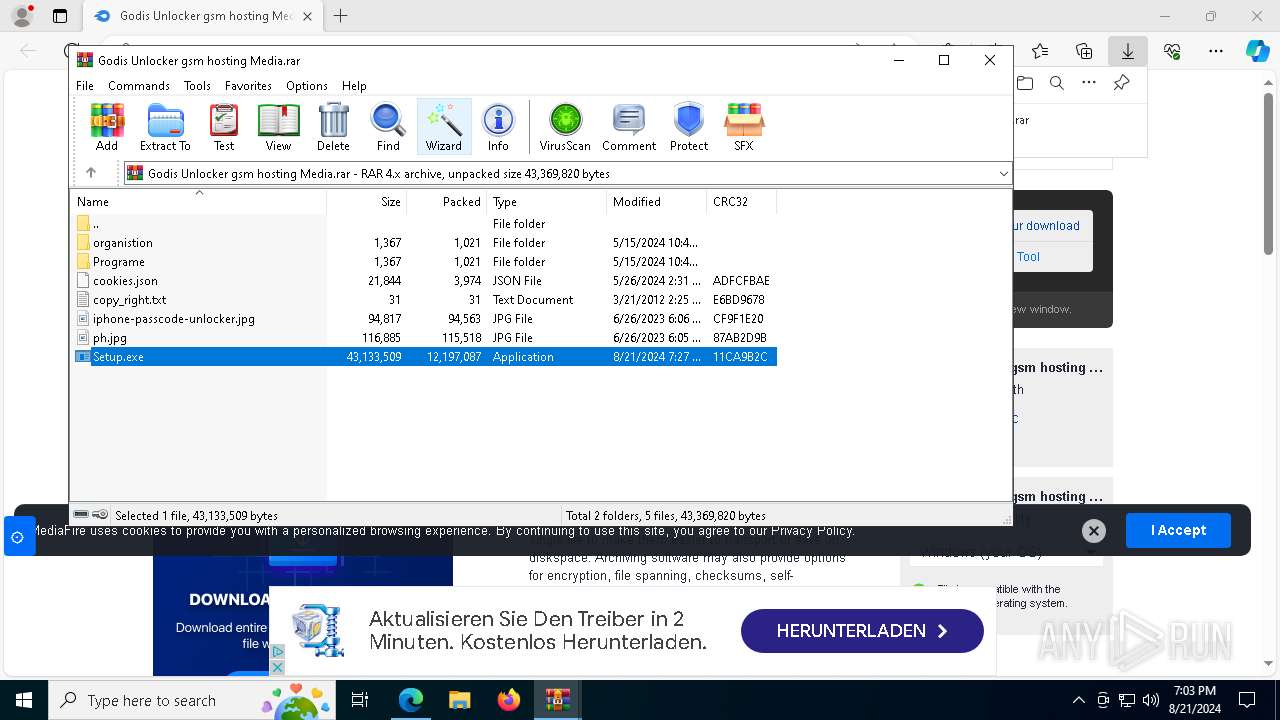Image resolution: width=1280 pixels, height=720 pixels.
Task: Open Microsoft Edge taskbar icon
Action: tap(411, 700)
